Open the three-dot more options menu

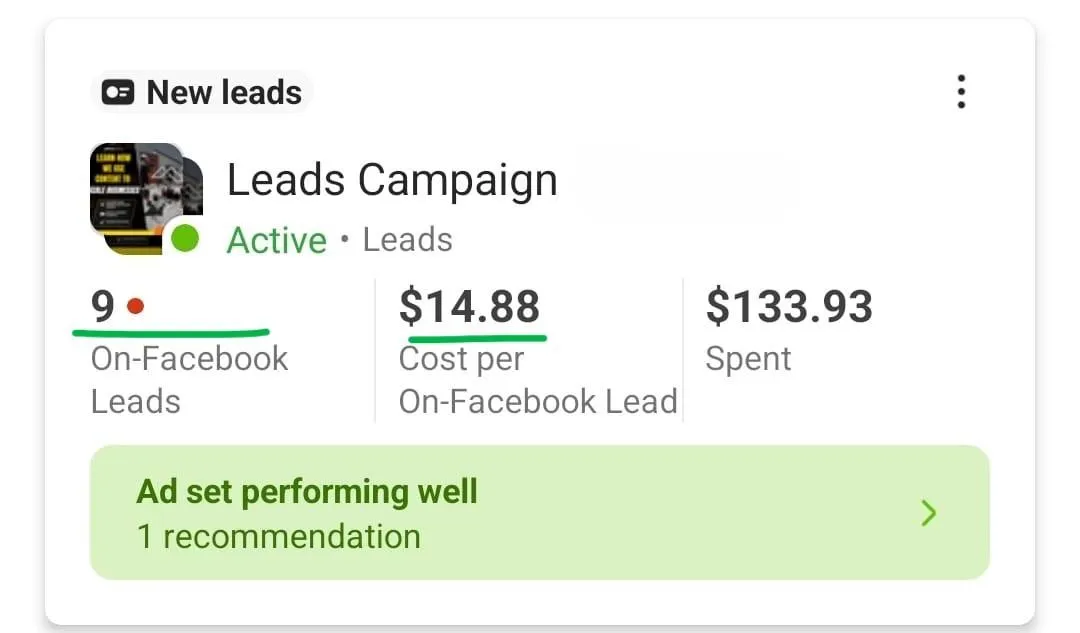pos(961,92)
